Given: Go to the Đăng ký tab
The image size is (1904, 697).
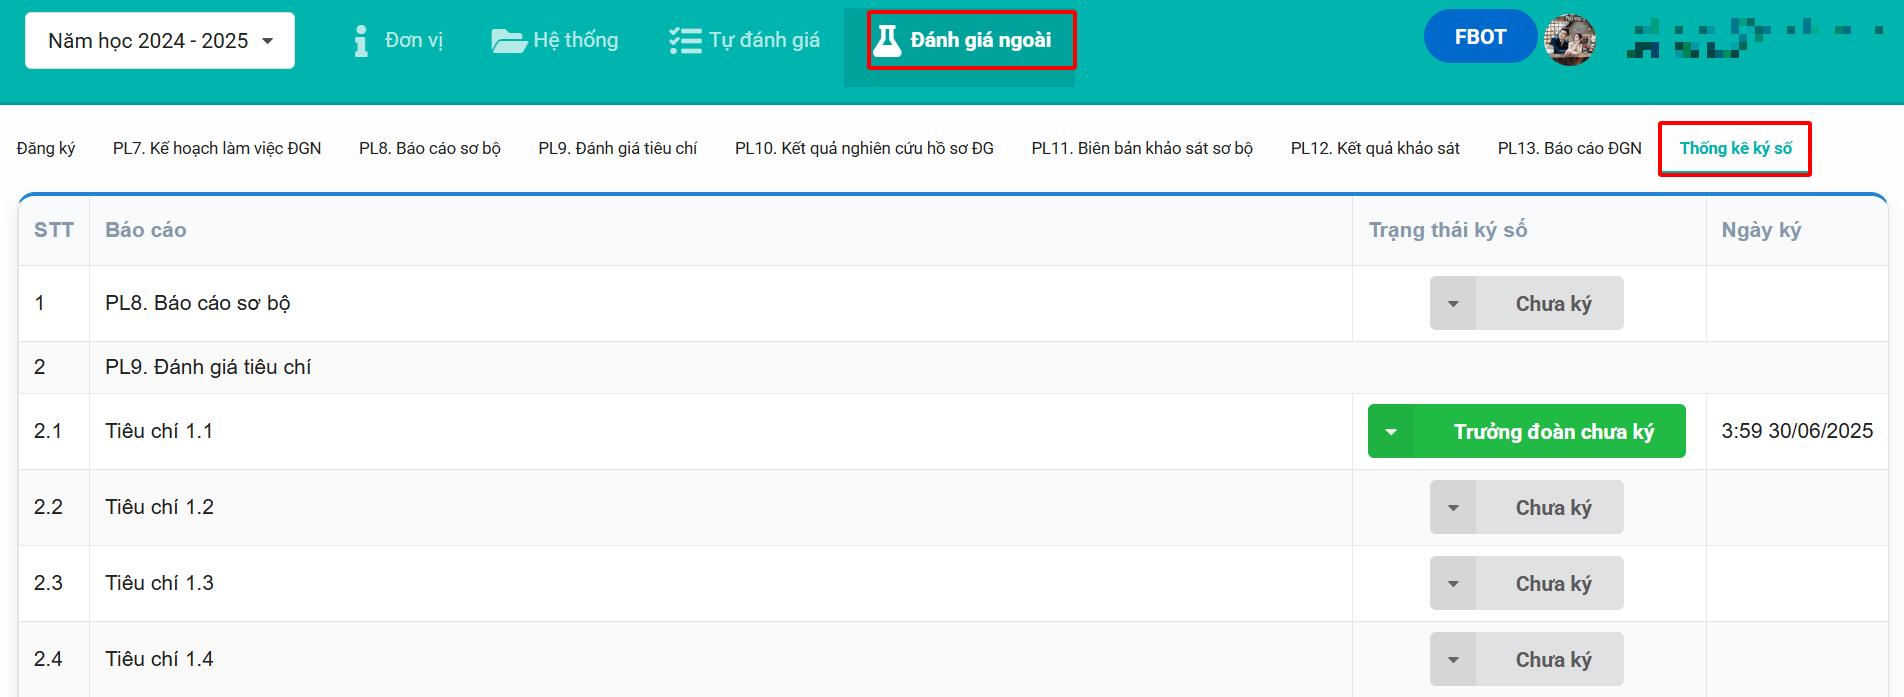Looking at the screenshot, I should (46, 148).
